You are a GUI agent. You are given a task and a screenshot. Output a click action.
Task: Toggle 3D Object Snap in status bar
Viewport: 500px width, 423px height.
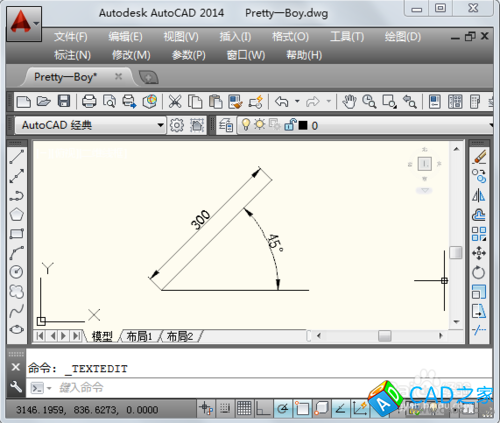321,409
